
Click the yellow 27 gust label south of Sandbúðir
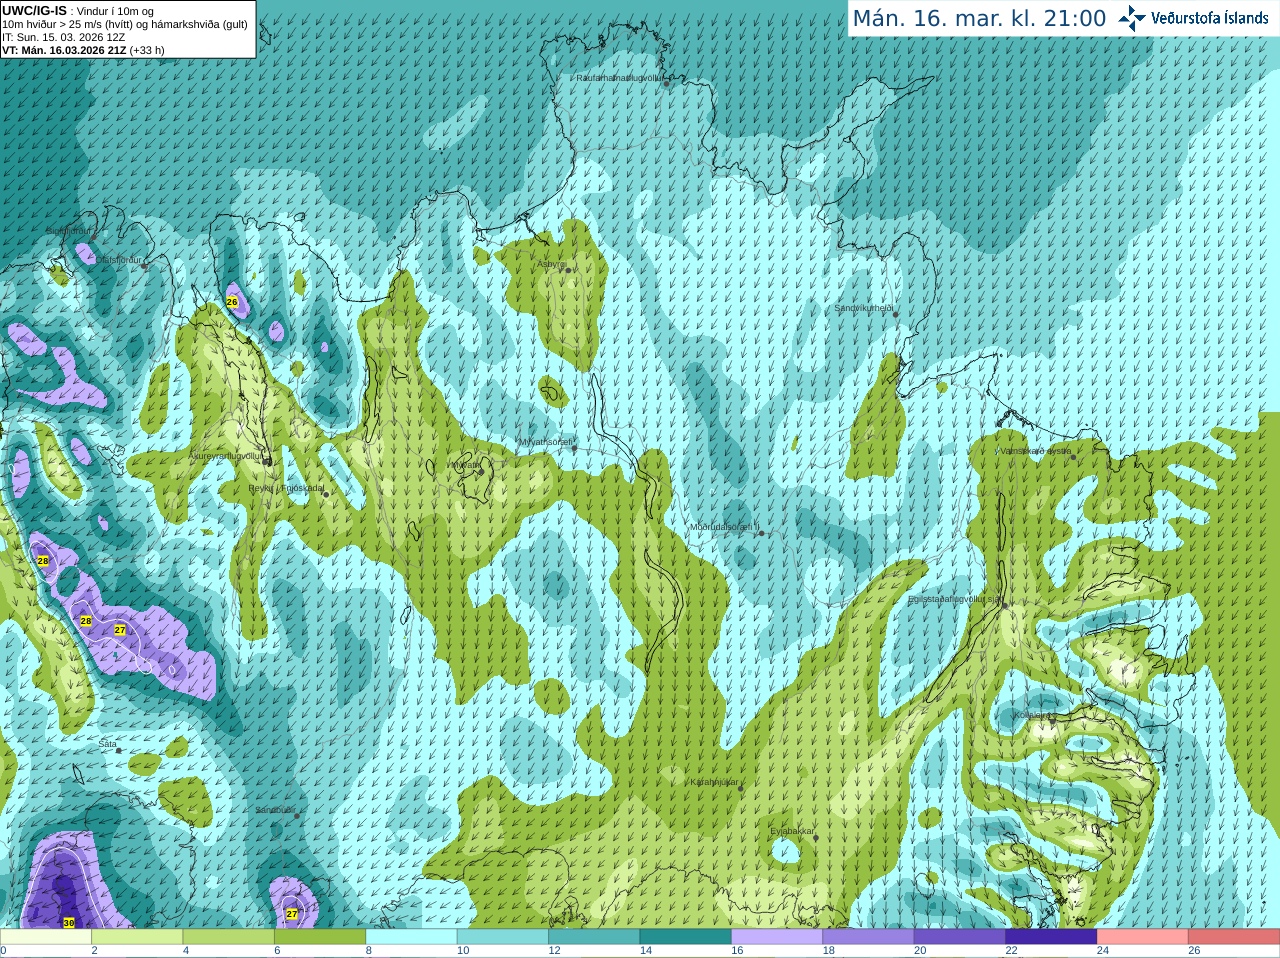click(292, 913)
